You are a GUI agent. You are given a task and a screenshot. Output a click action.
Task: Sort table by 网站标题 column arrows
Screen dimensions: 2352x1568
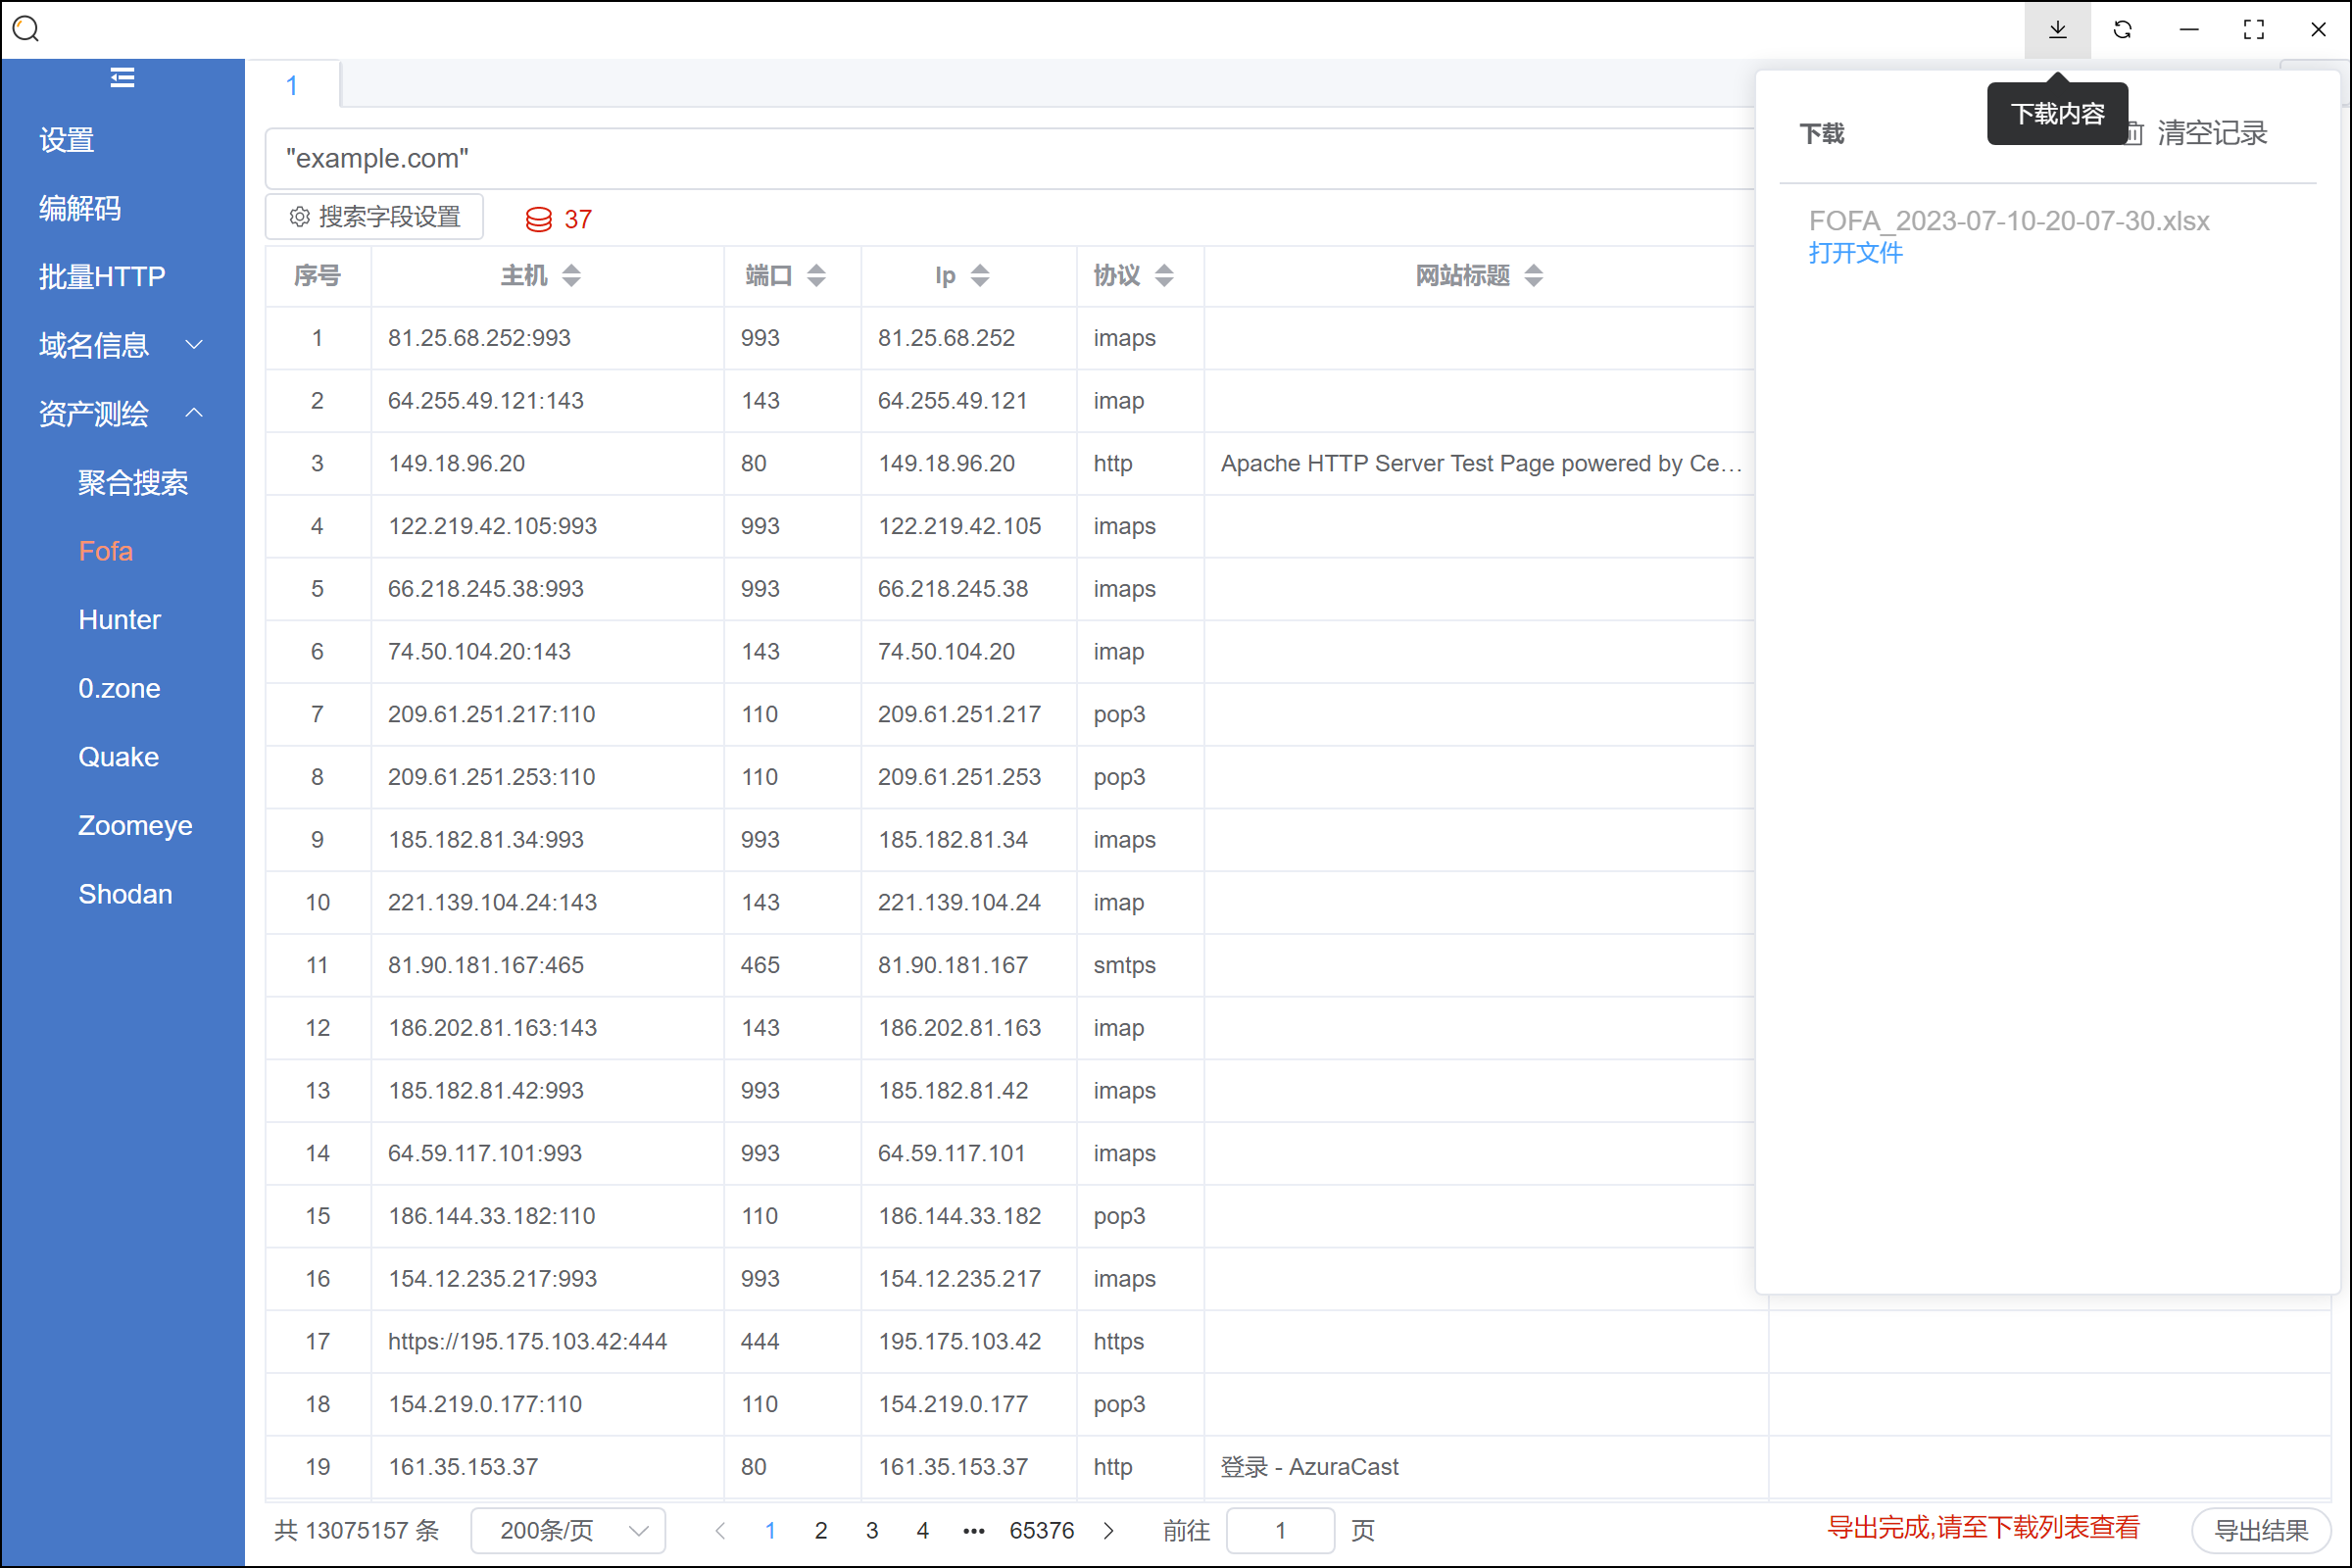pos(1533,275)
